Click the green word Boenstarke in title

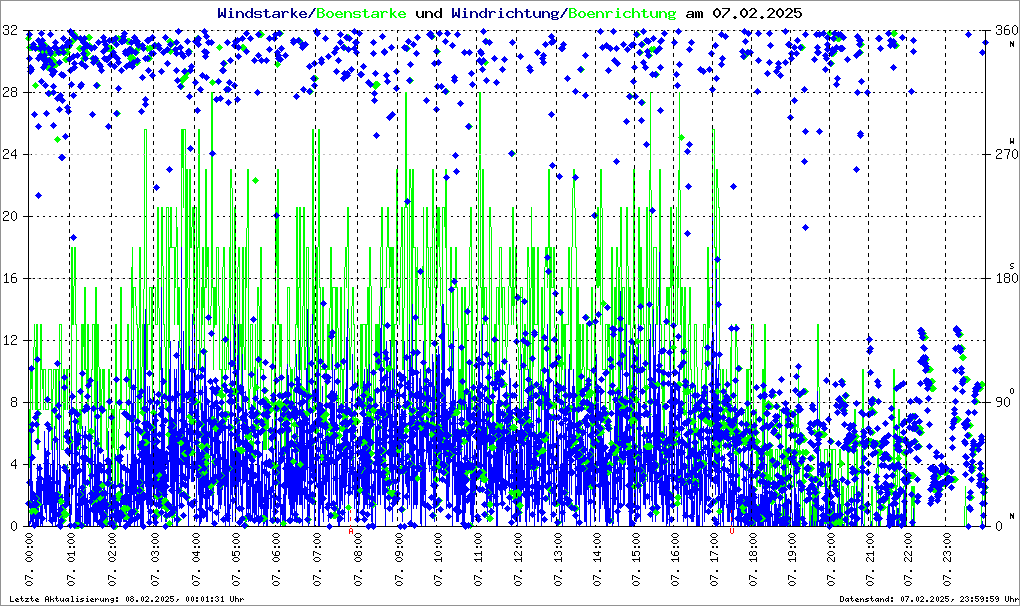pos(362,13)
